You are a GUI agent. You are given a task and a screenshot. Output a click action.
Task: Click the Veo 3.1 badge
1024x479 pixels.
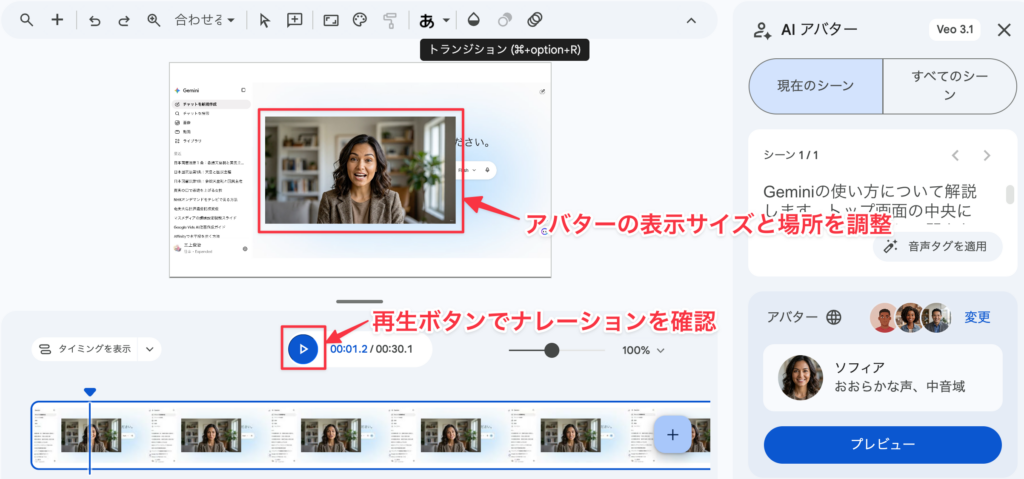click(954, 30)
